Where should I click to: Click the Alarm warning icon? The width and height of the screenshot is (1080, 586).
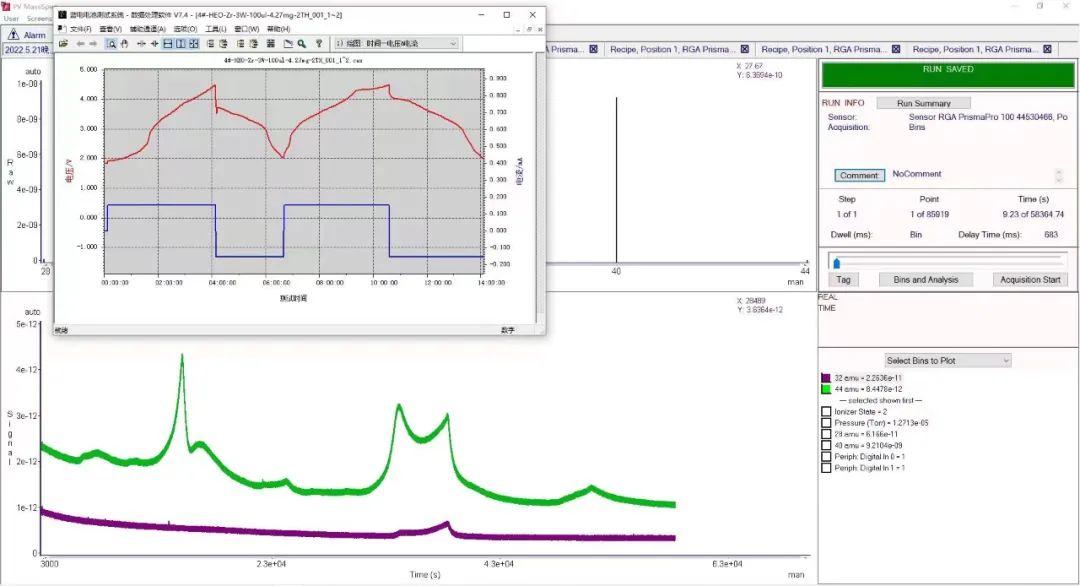coord(13,34)
